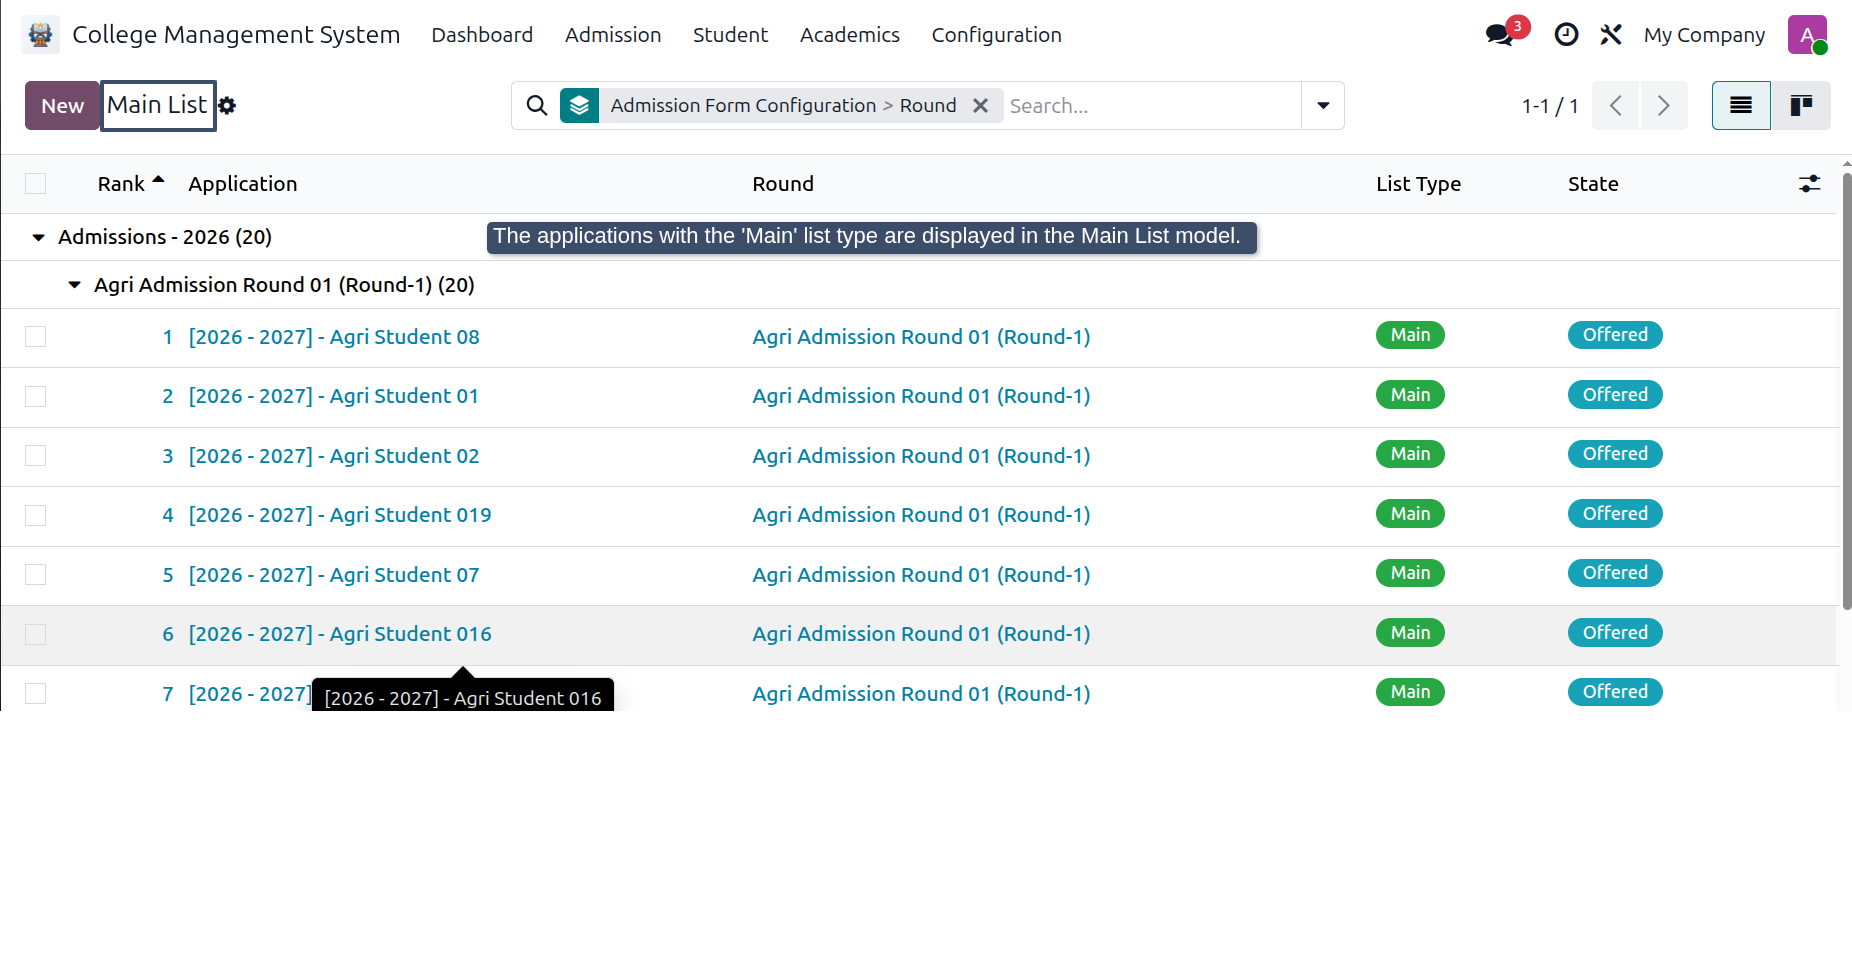Select the checkbox for Agri Student 01 row
The width and height of the screenshot is (1852, 960).
pos(36,397)
